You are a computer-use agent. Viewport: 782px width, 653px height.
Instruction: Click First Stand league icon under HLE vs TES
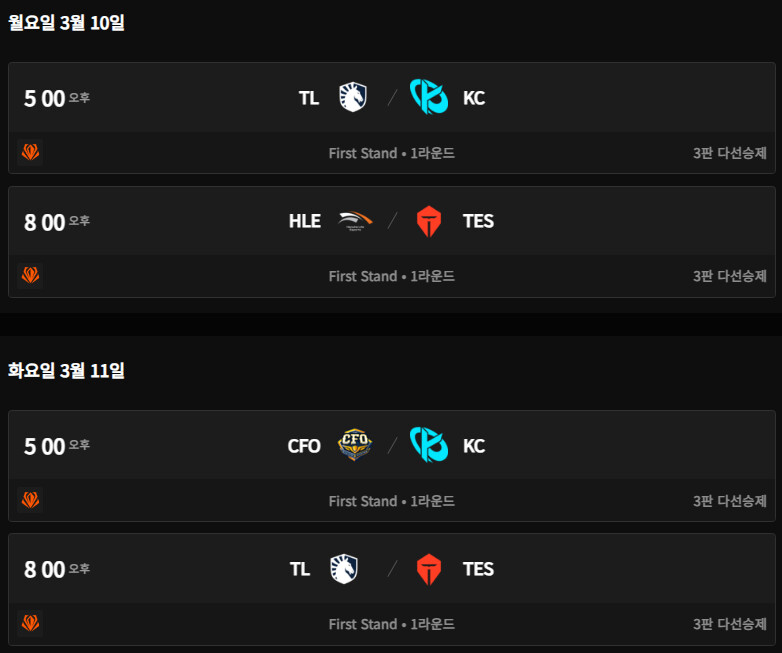coord(31,275)
